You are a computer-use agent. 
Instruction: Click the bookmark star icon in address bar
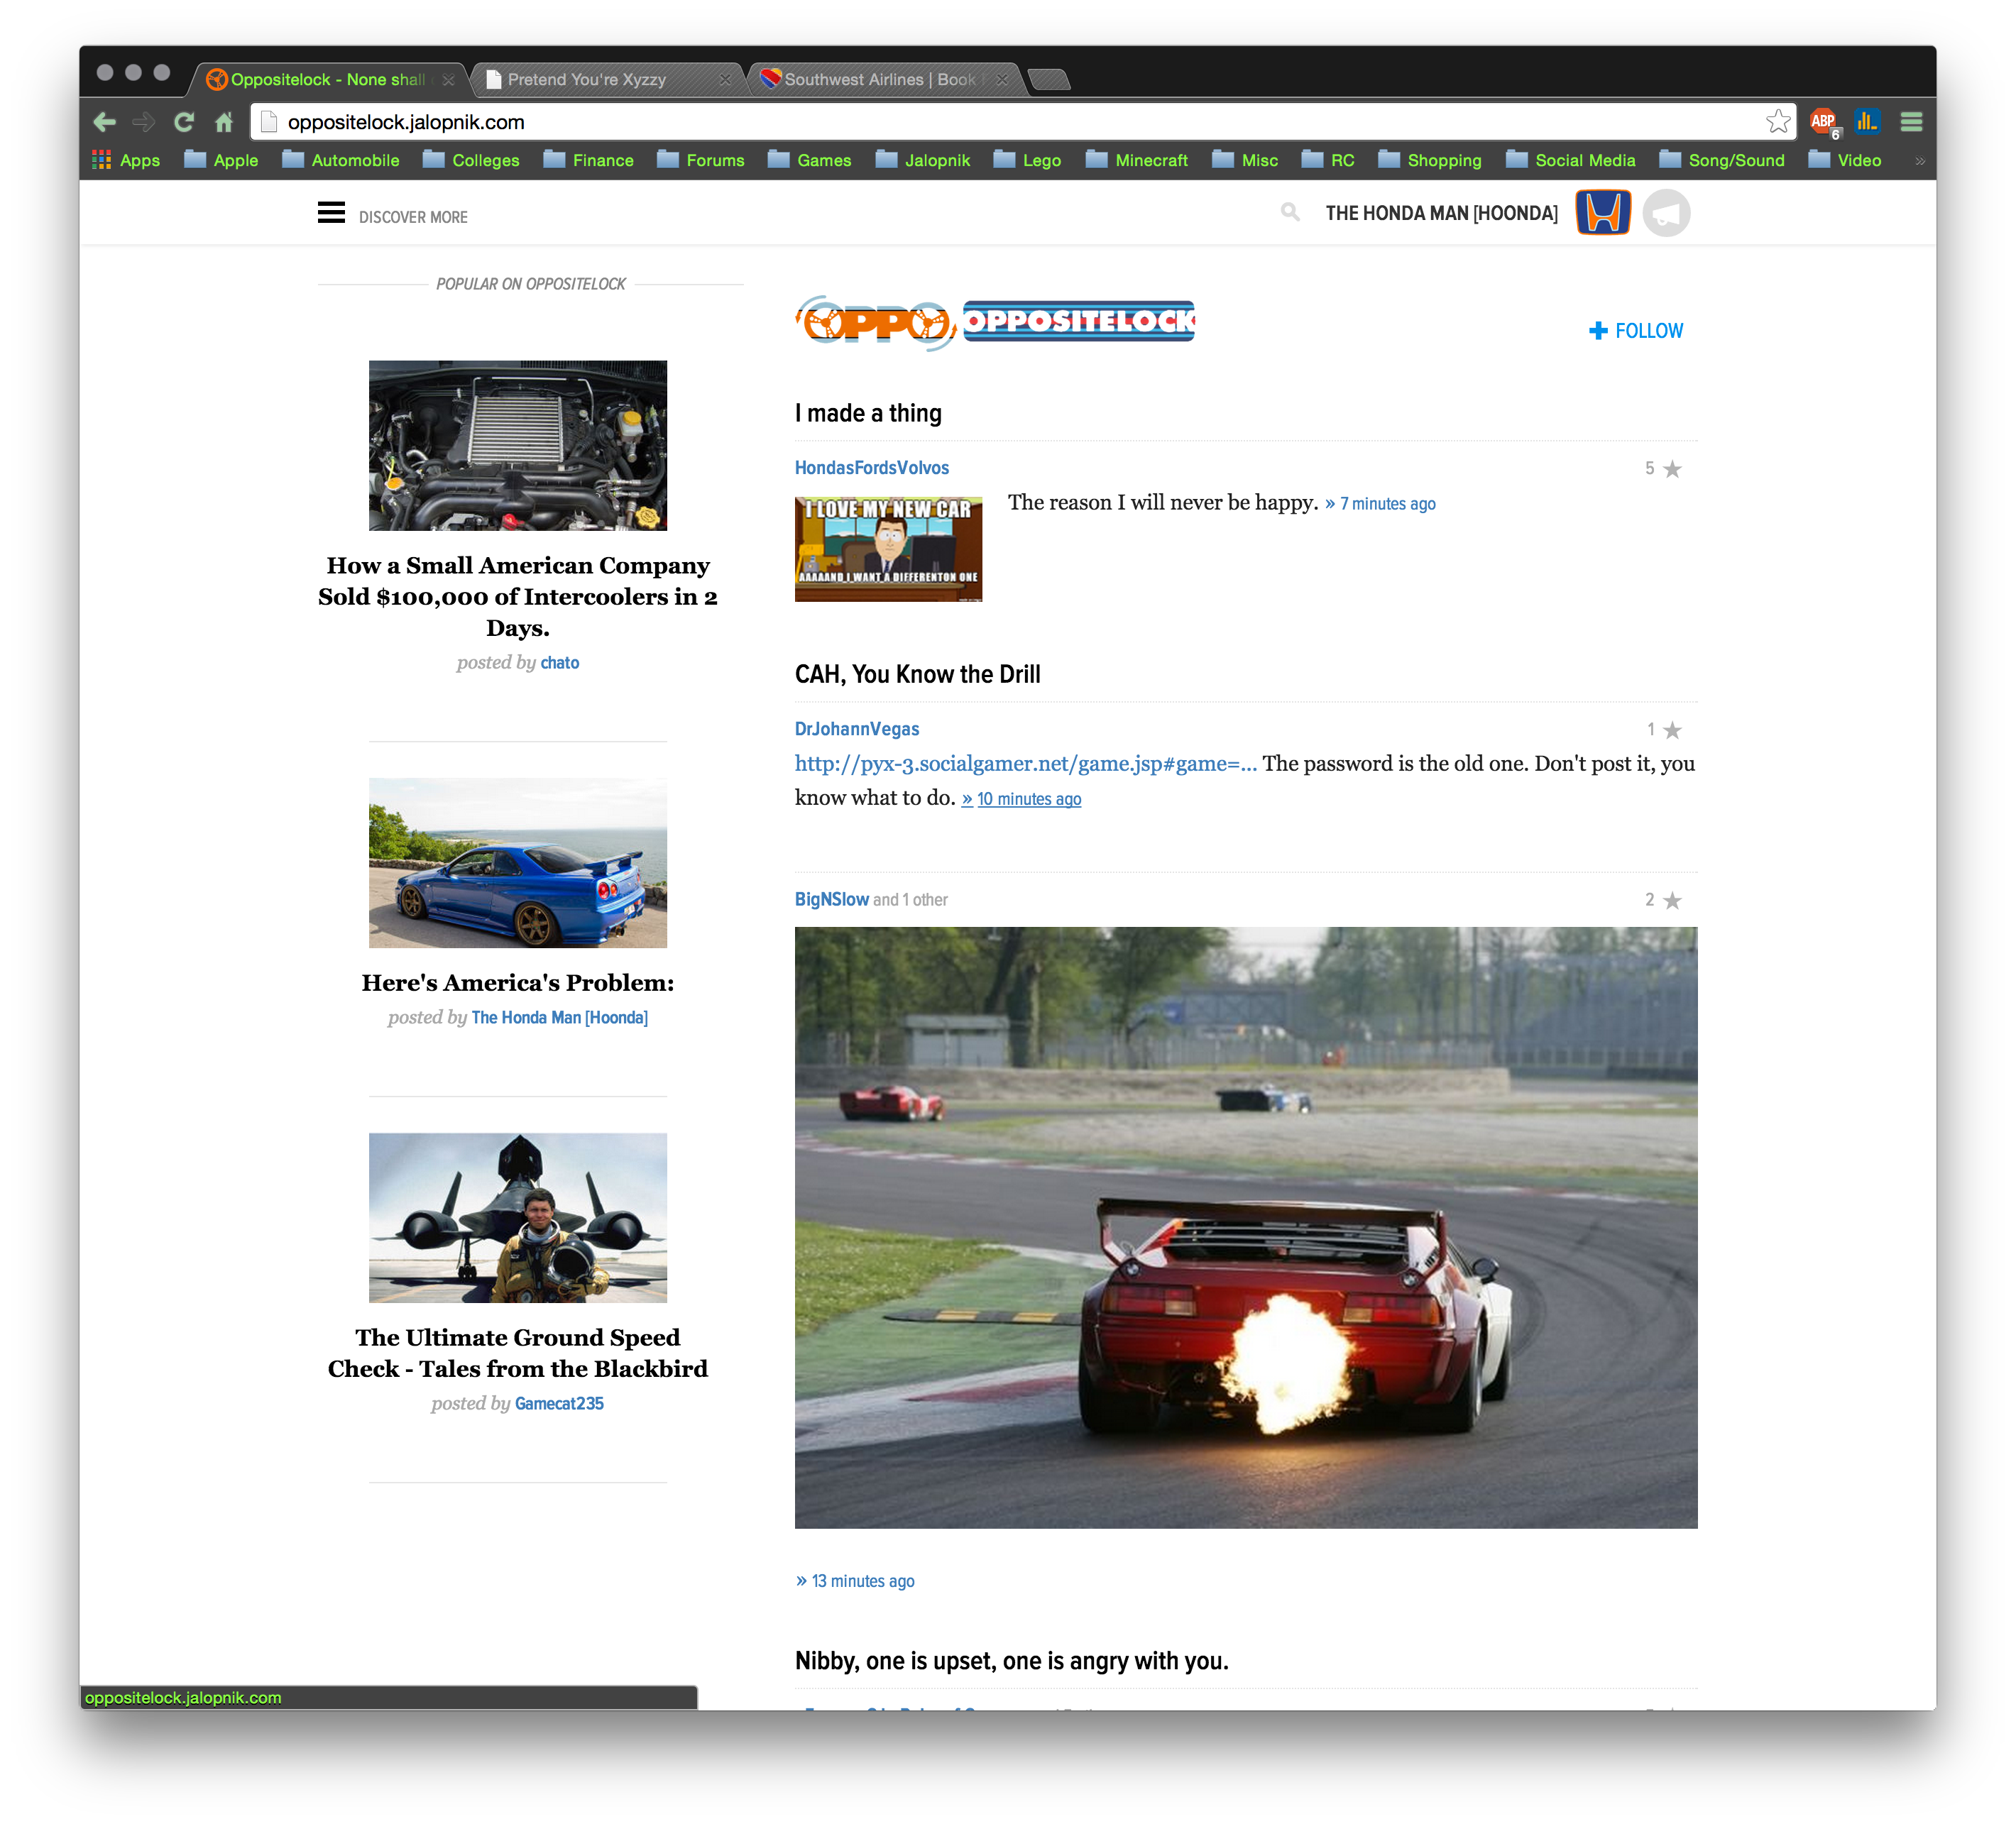tap(1777, 121)
